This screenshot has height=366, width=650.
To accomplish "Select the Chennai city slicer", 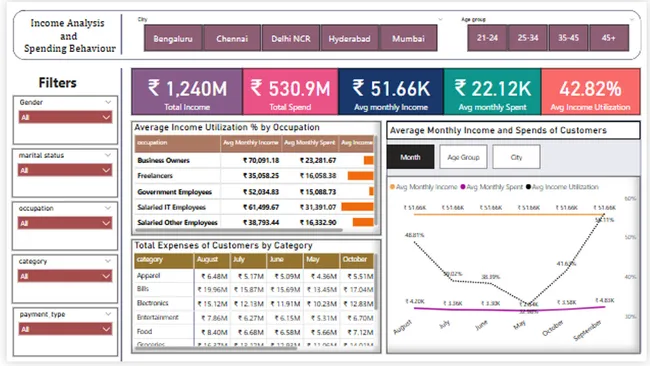I will [232, 38].
